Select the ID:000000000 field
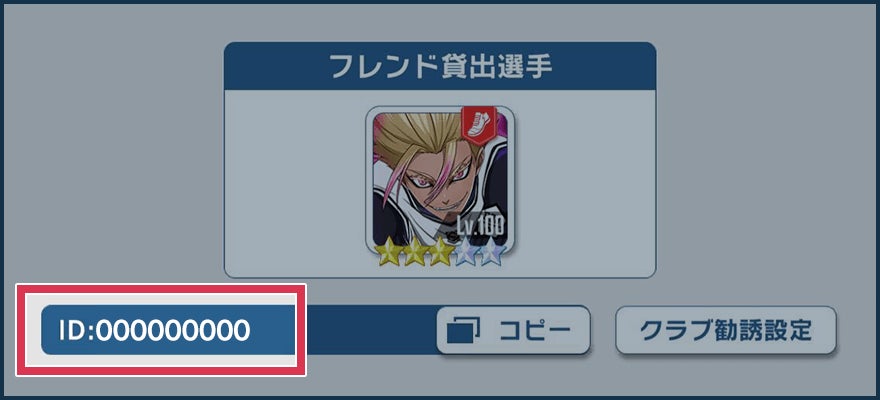The width and height of the screenshot is (880, 400). click(168, 330)
